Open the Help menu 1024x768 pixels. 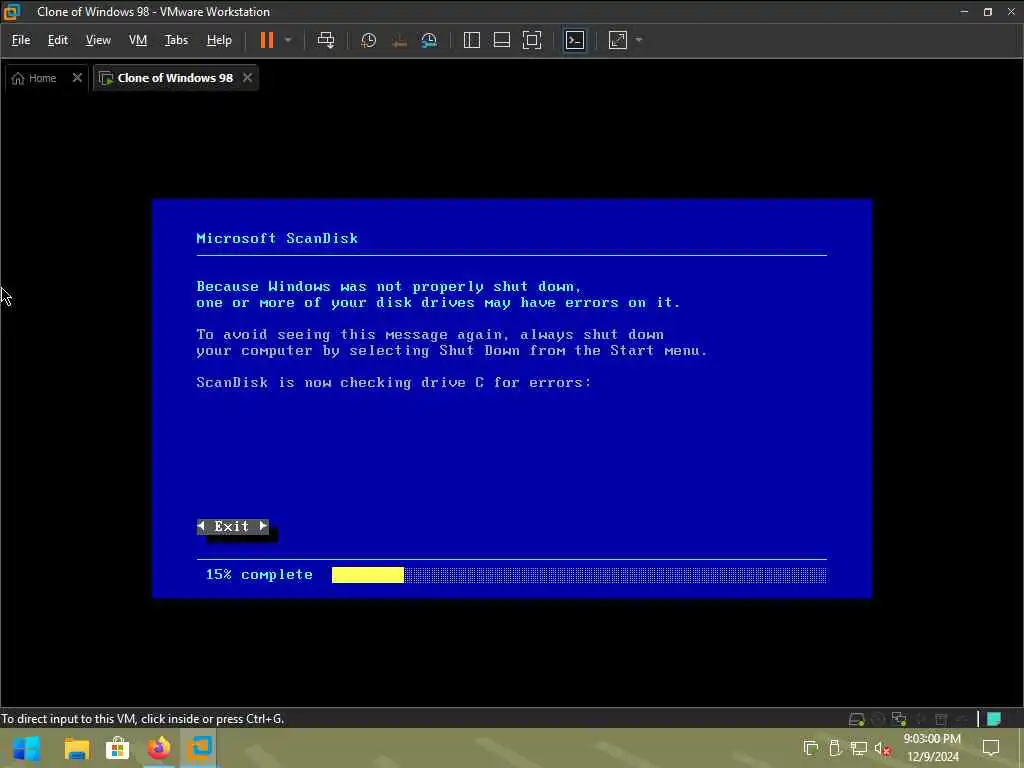219,40
